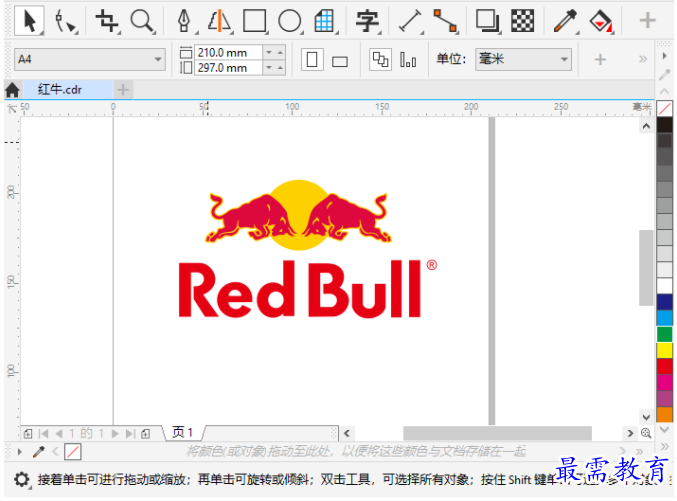
Task: Select the Text tool (字)
Action: click(x=367, y=21)
